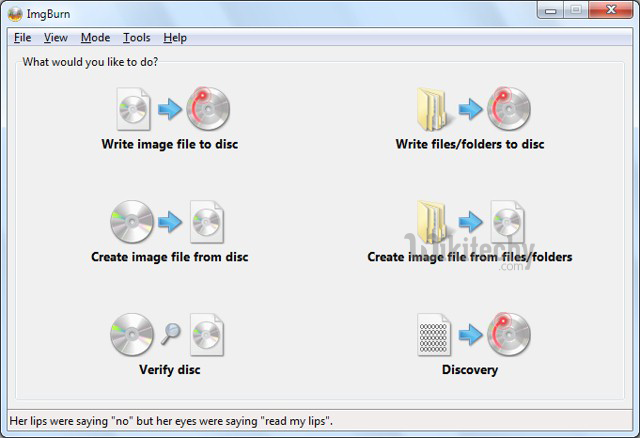Click the image file icon above Write image file to disc
640x438 pixels.
pos(133,109)
